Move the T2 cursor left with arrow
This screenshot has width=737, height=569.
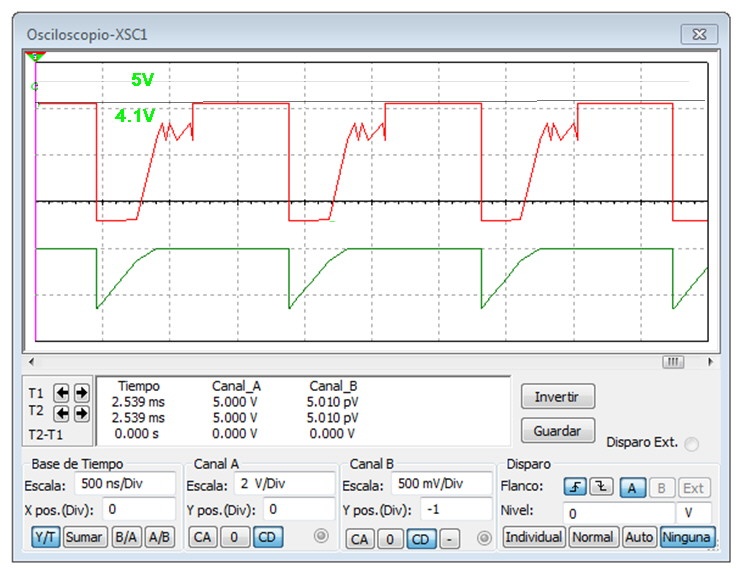coord(59,413)
